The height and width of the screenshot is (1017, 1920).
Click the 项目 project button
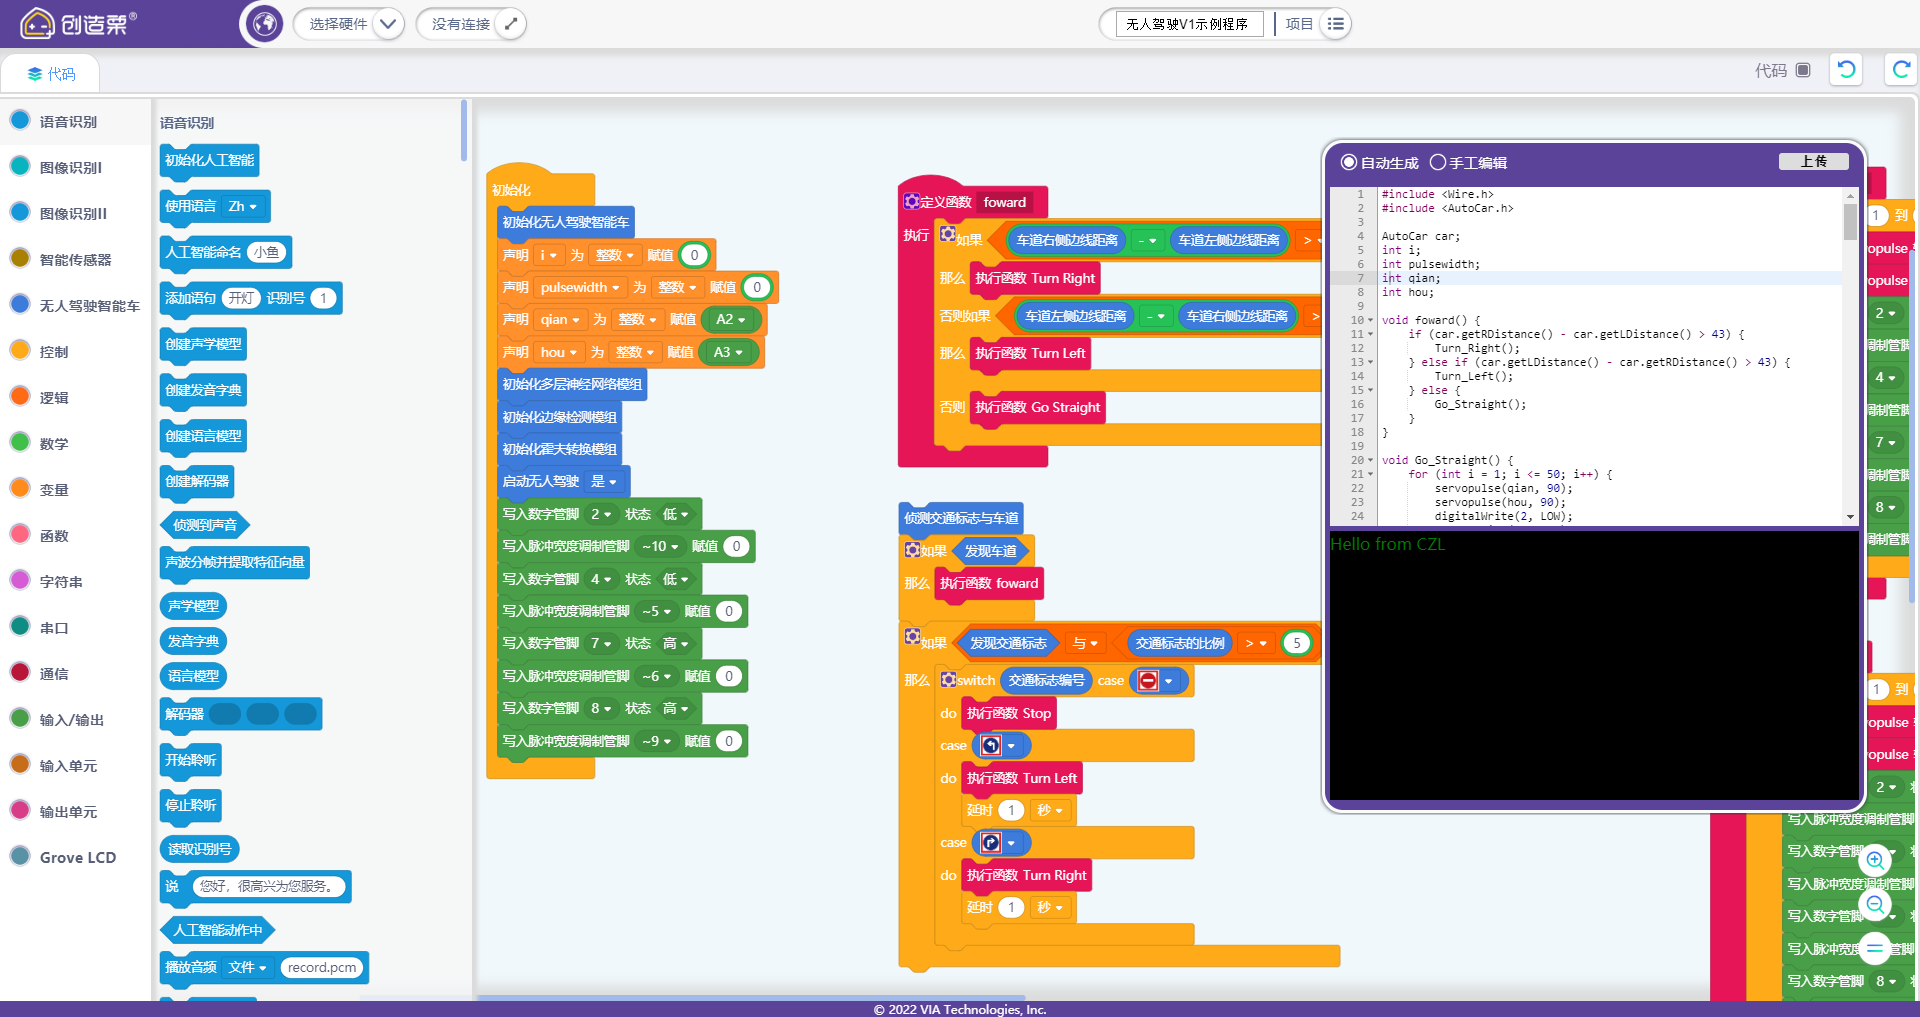pyautogui.click(x=1298, y=24)
